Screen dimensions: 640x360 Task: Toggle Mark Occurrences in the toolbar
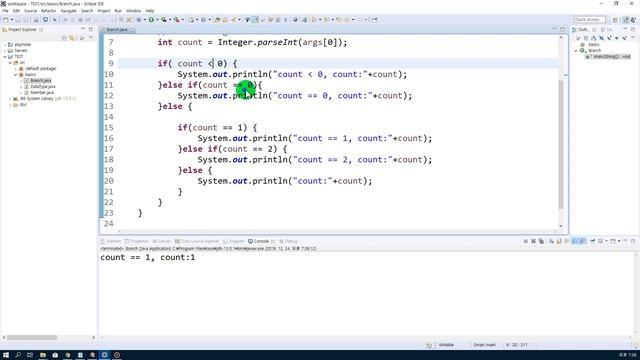pos(256,20)
